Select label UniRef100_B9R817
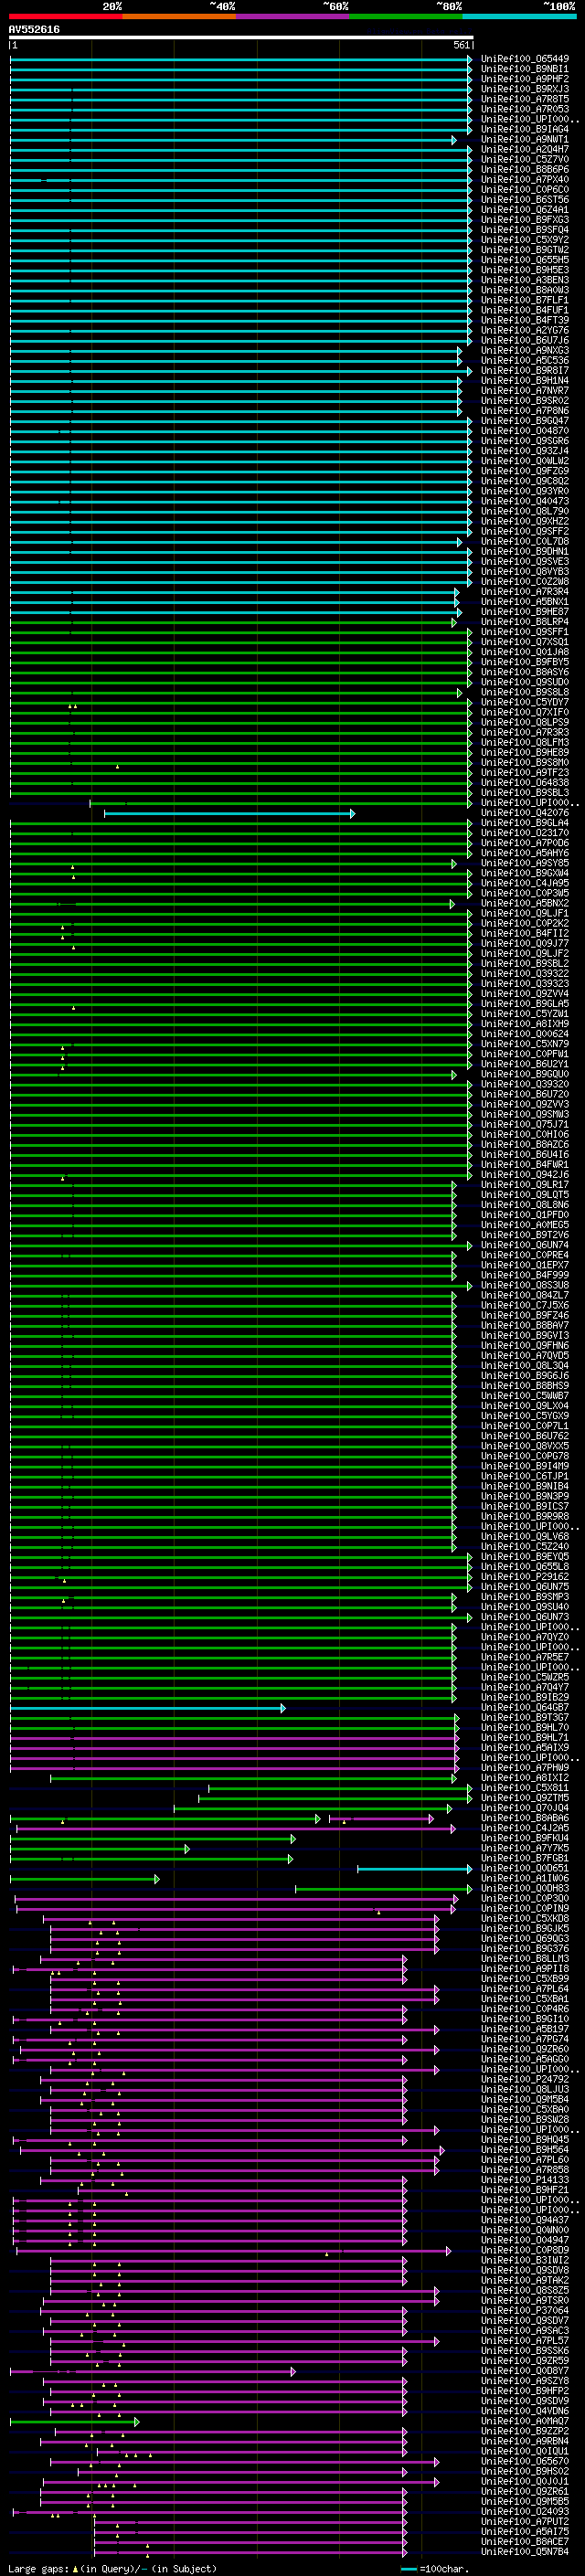This screenshot has height=2576, width=585. [x=525, y=371]
